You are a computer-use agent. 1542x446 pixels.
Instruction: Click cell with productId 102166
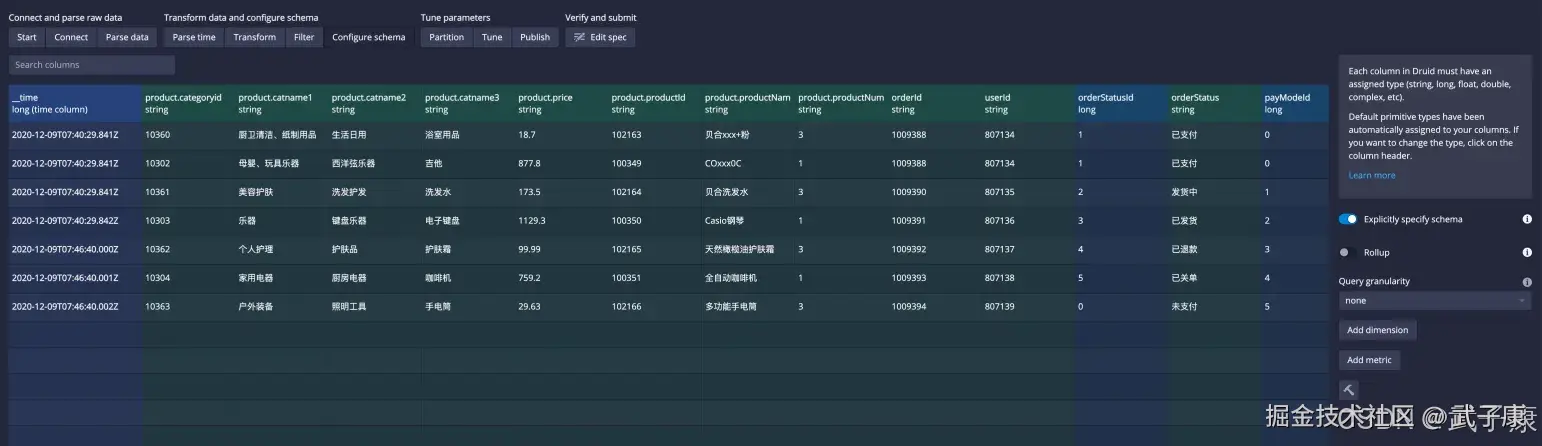pos(654,306)
